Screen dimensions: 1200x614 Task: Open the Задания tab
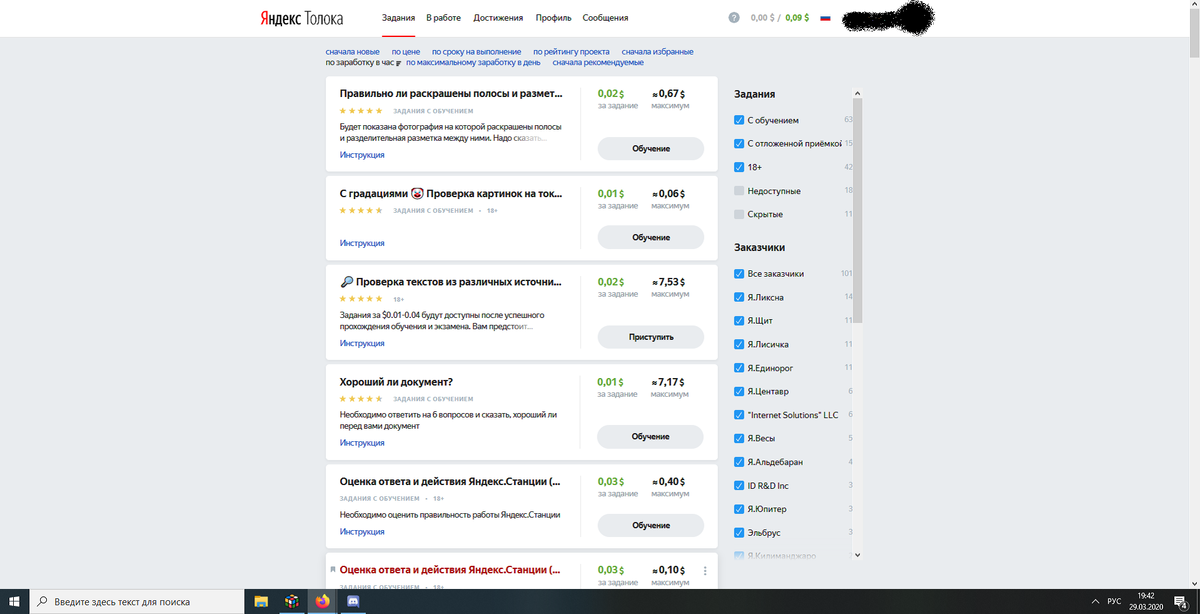tap(398, 18)
